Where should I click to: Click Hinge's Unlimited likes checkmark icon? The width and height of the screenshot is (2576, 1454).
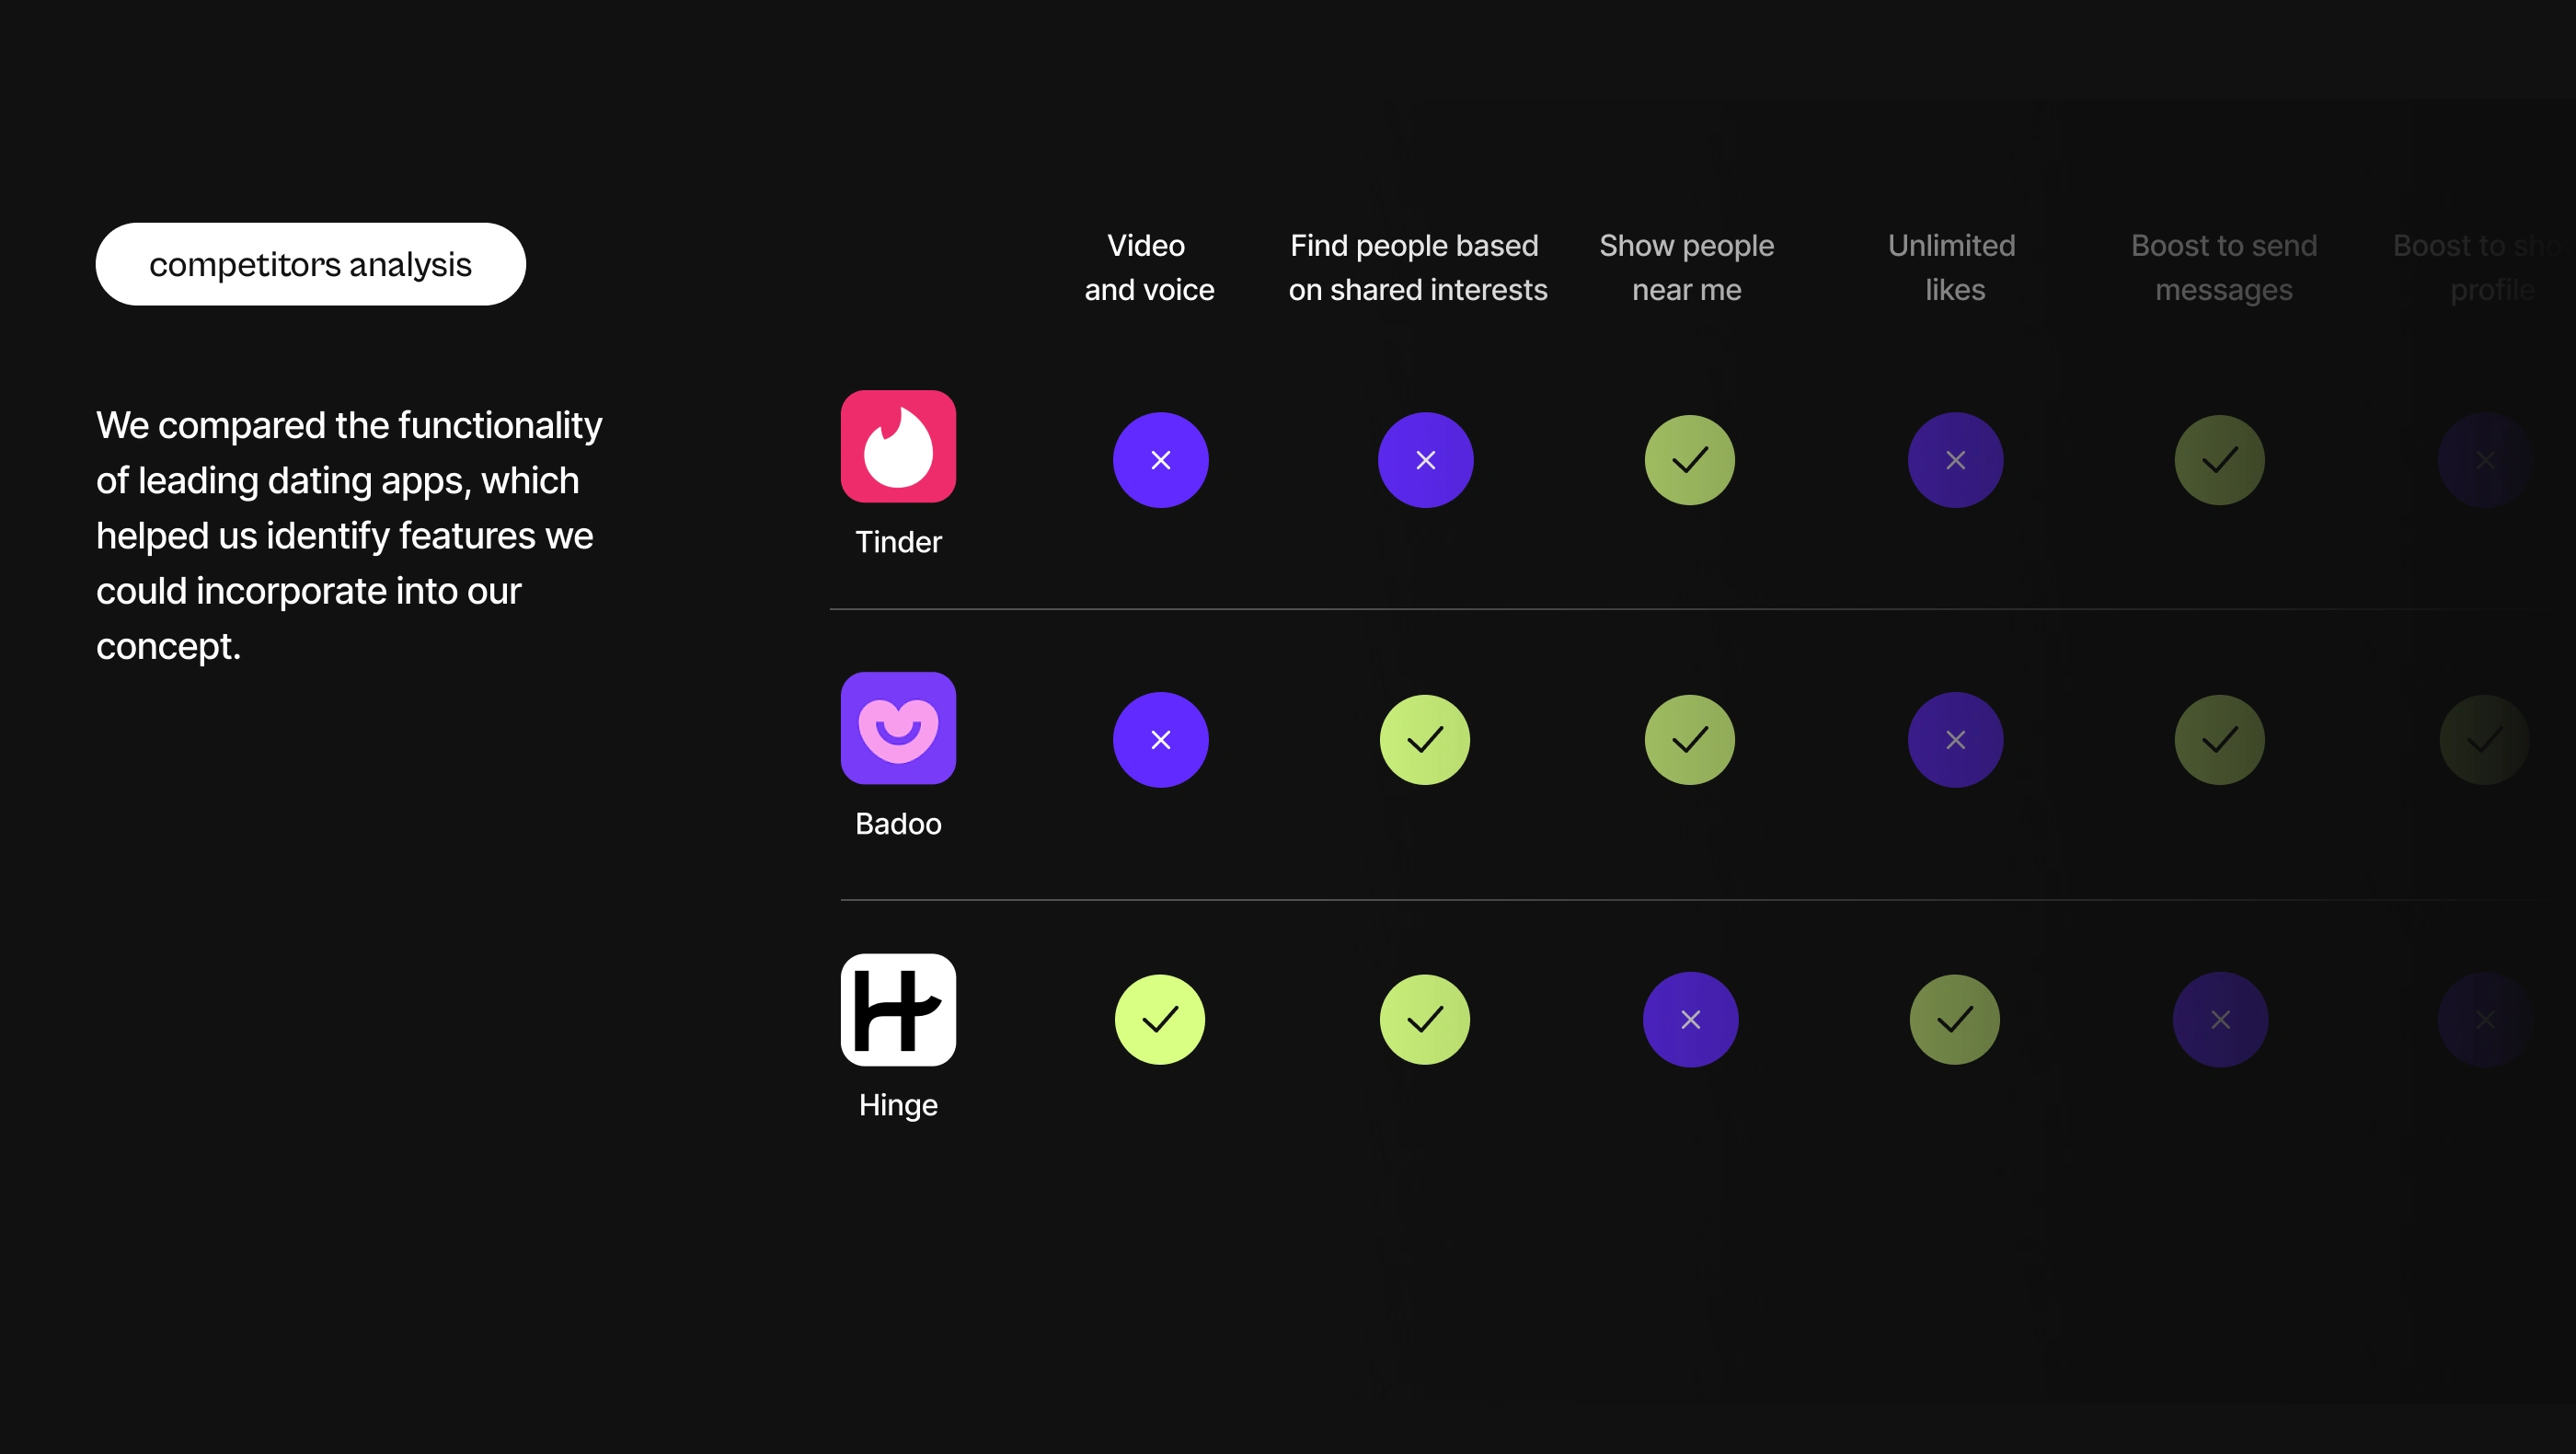[x=1955, y=1019]
